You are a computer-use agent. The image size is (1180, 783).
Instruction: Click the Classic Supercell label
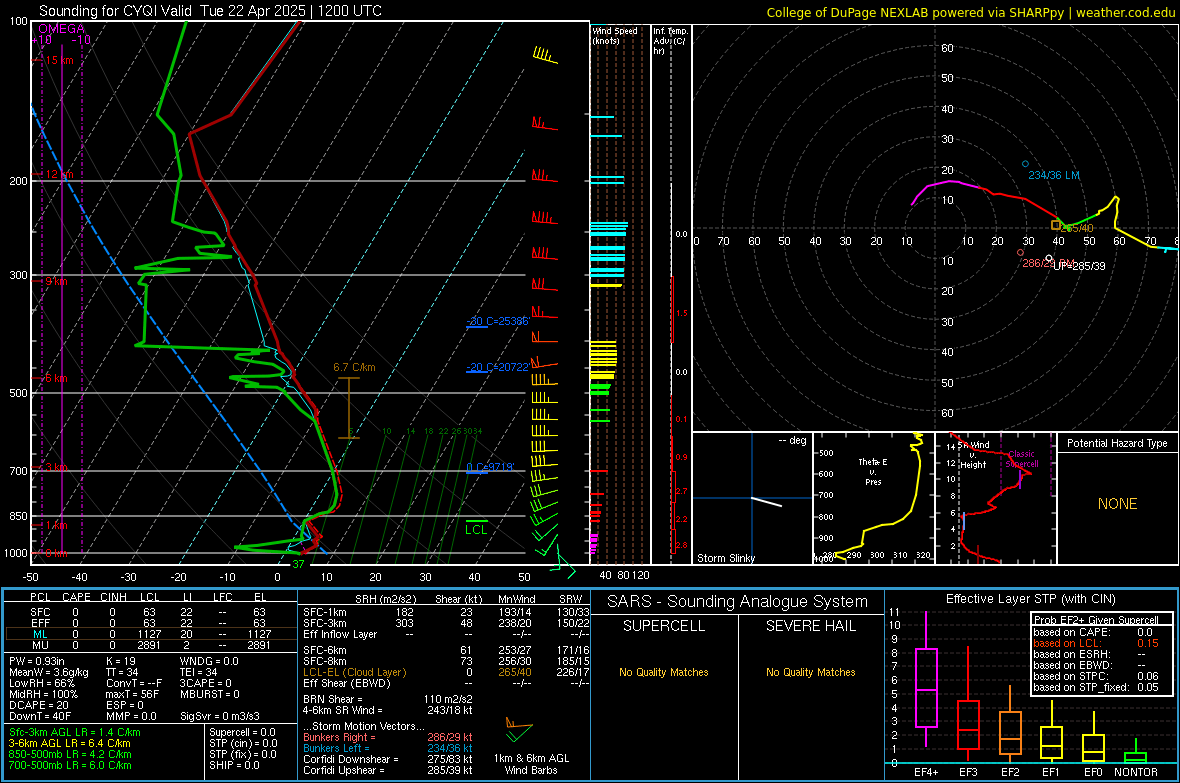(1022, 459)
